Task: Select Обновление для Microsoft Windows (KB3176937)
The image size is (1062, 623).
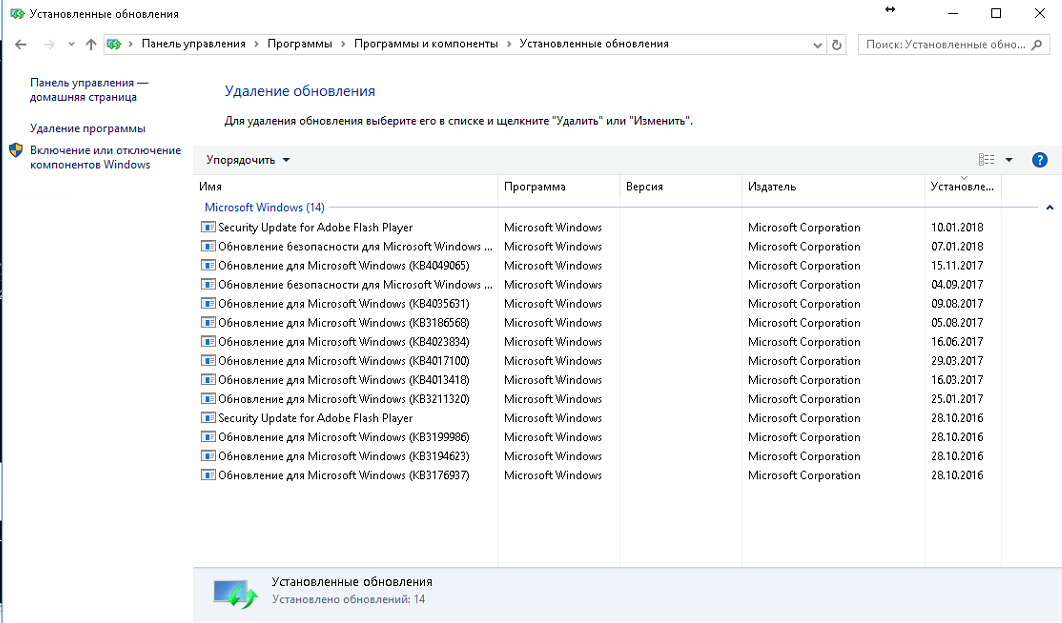Action: tap(343, 475)
